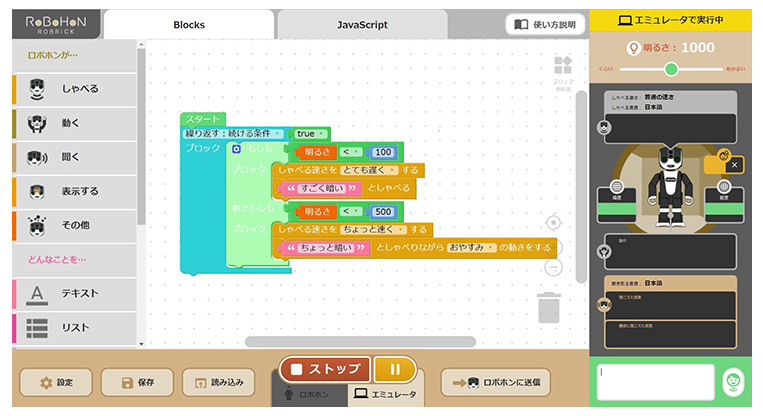This screenshot has width=763, height=416.
Task: Click the 100 number field
Action: click(383, 152)
